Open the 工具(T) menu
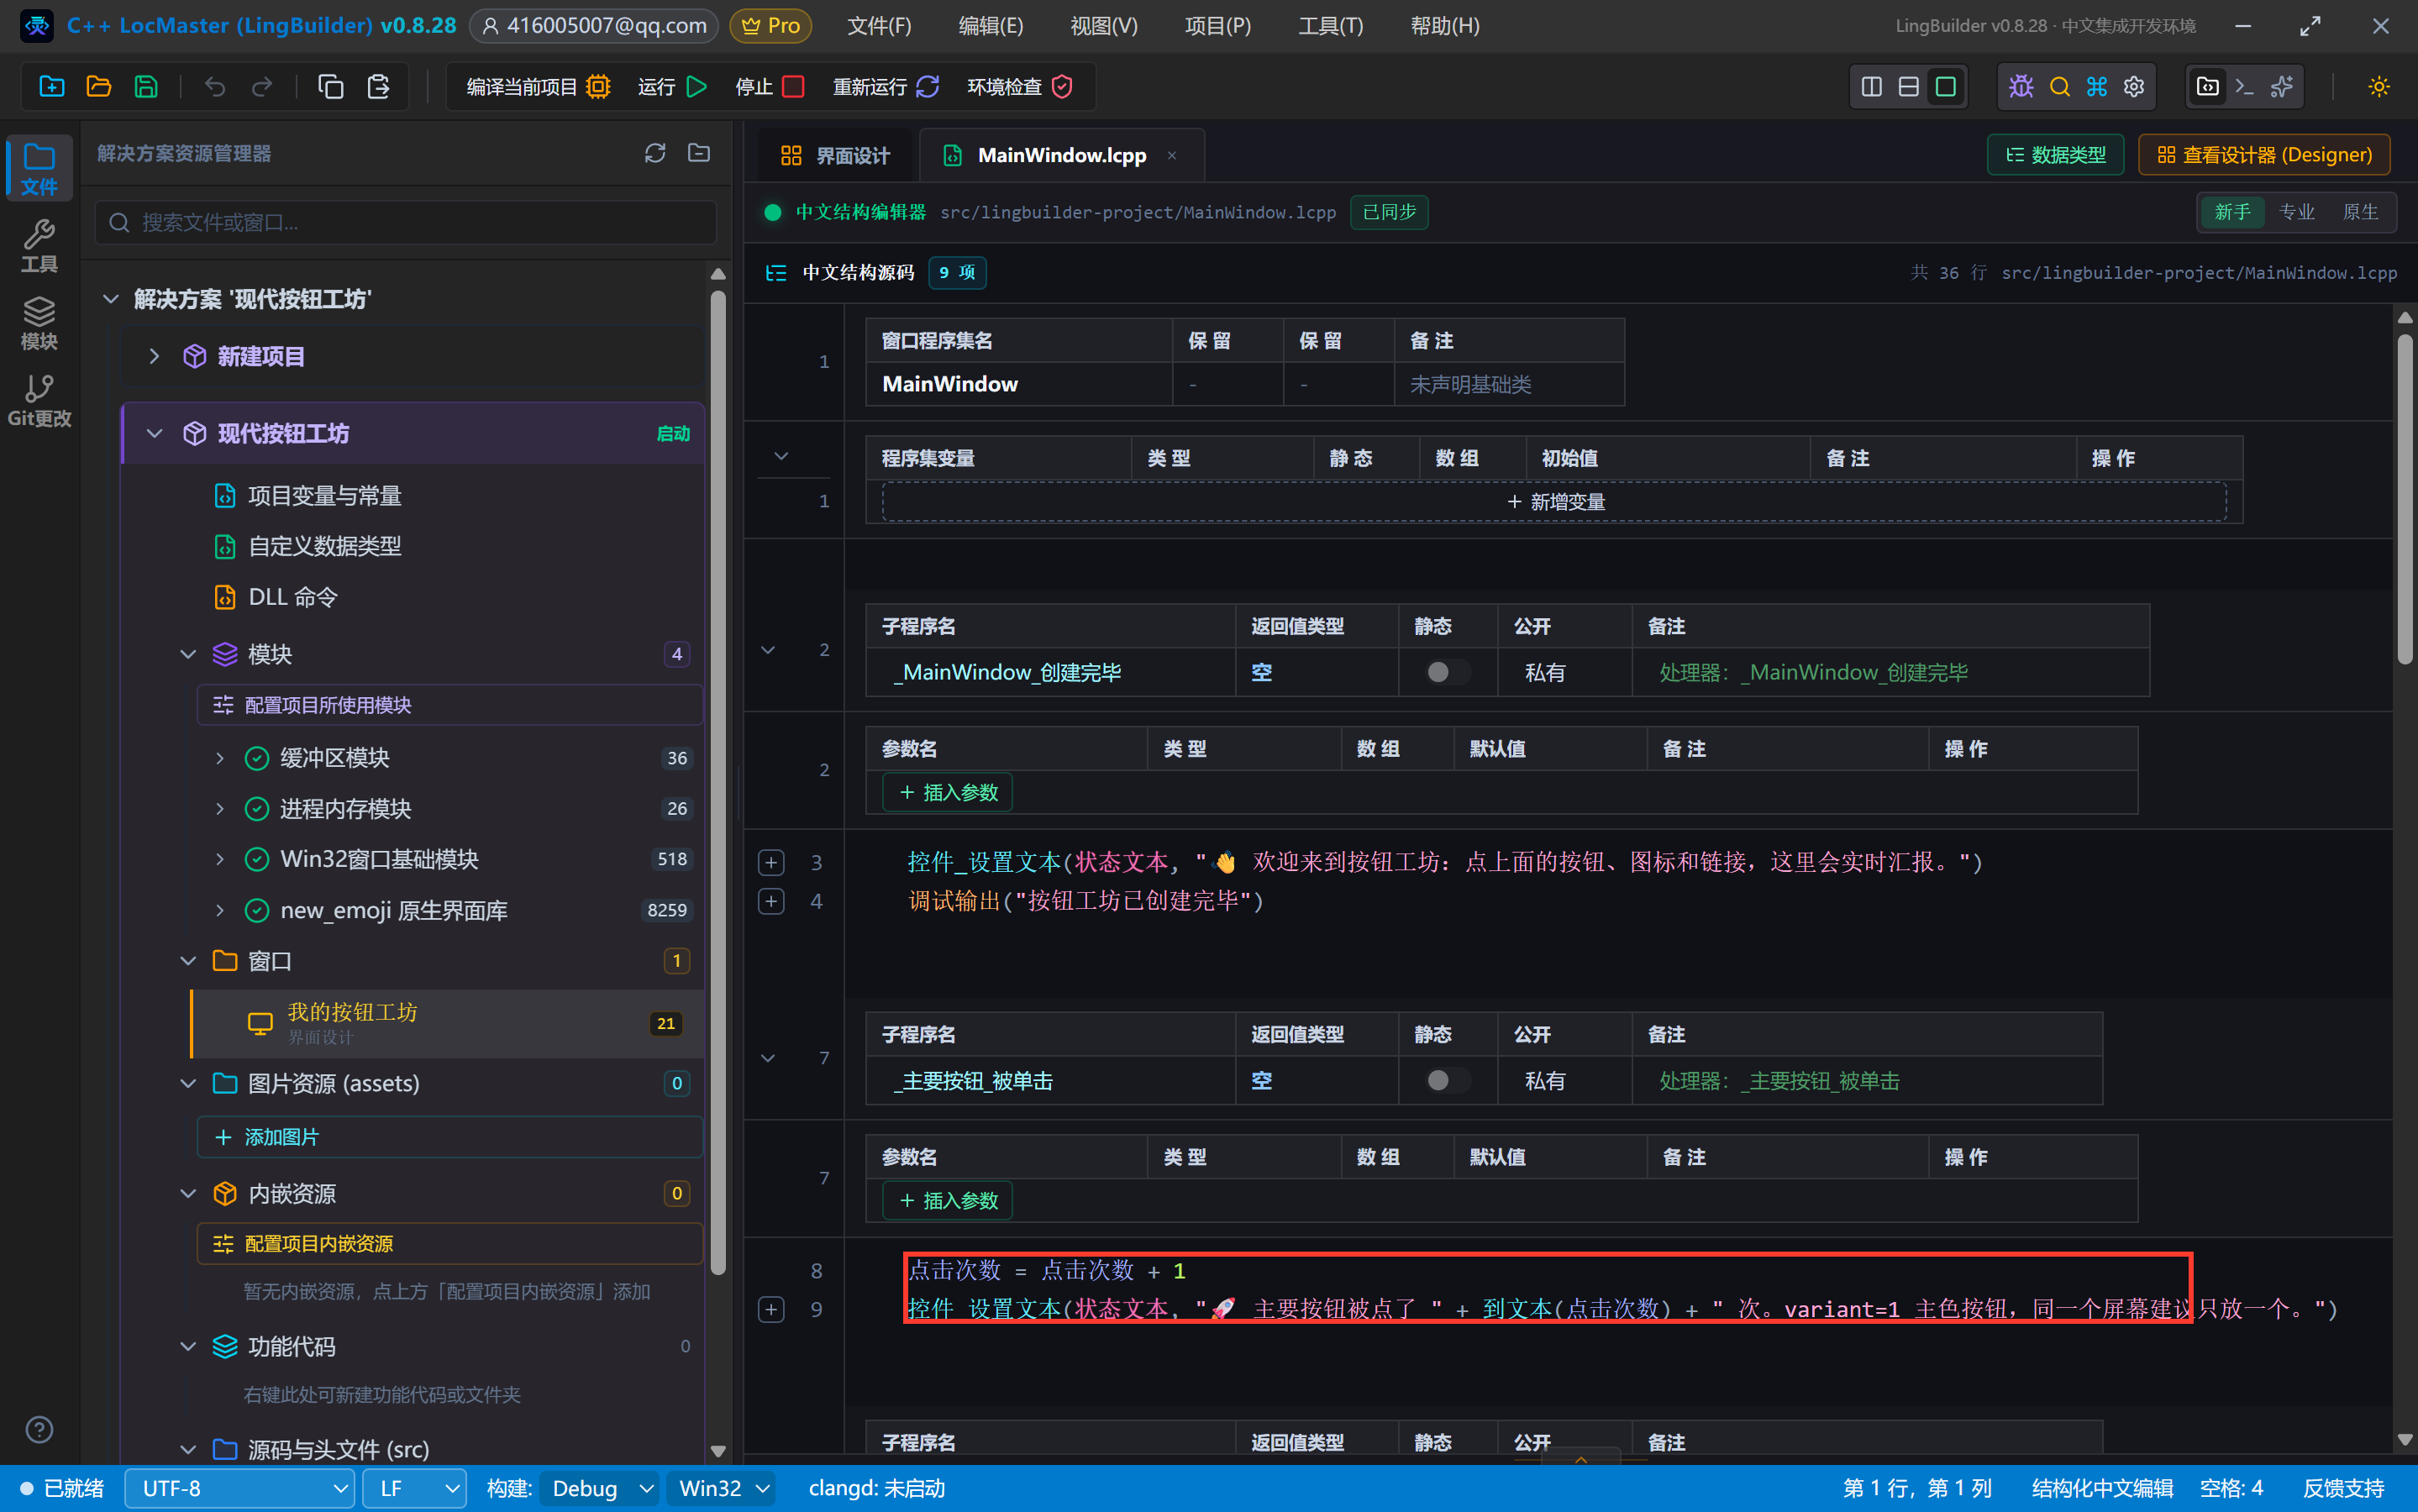The image size is (2418, 1512). 1330,26
